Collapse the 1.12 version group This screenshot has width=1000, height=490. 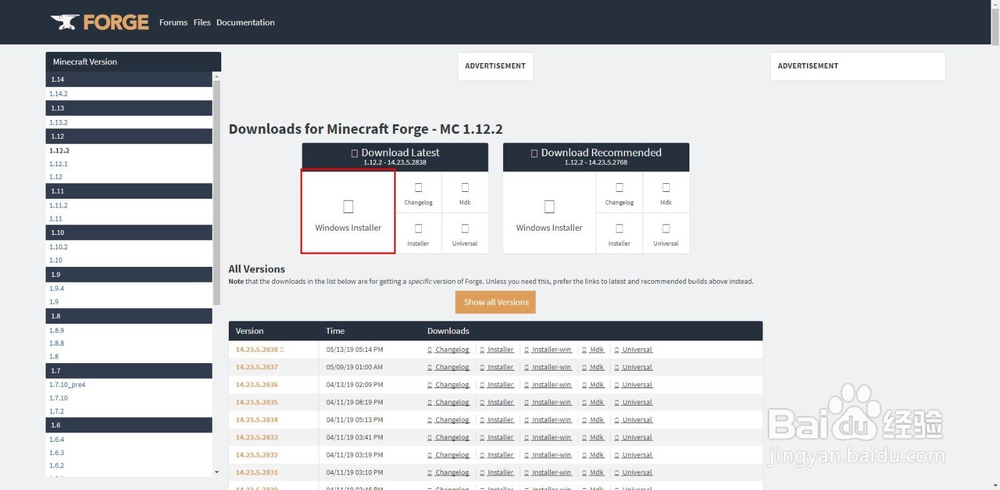pyautogui.click(x=129, y=137)
